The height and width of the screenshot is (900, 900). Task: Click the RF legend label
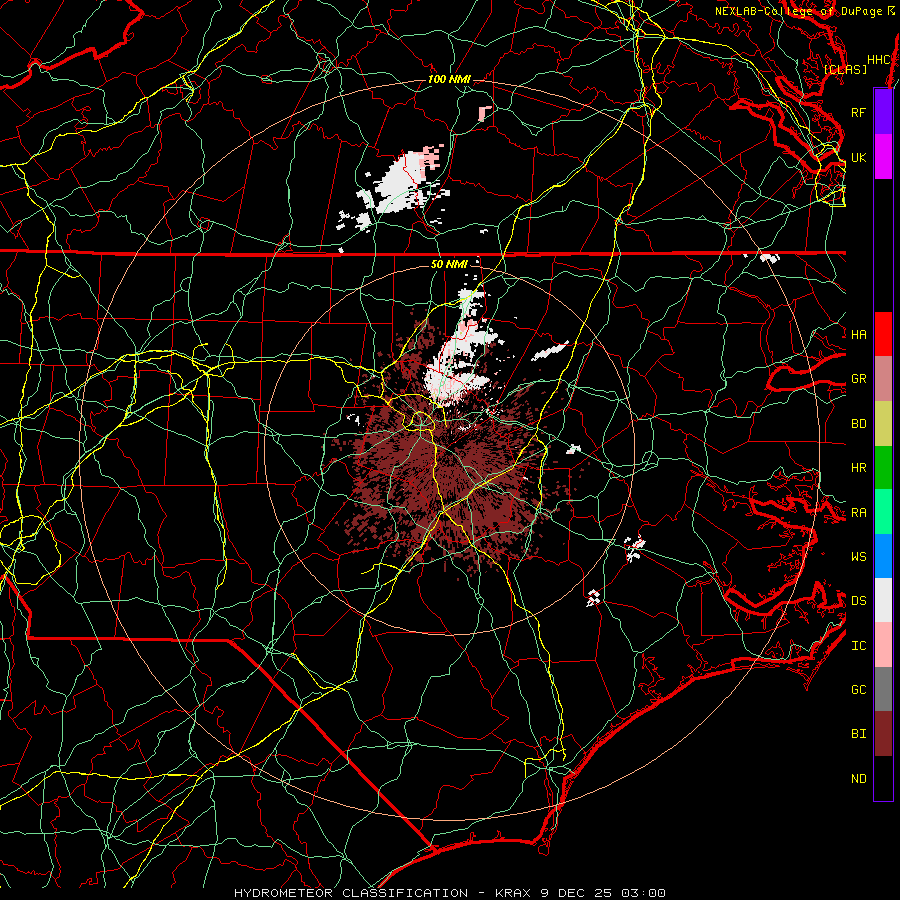858,112
